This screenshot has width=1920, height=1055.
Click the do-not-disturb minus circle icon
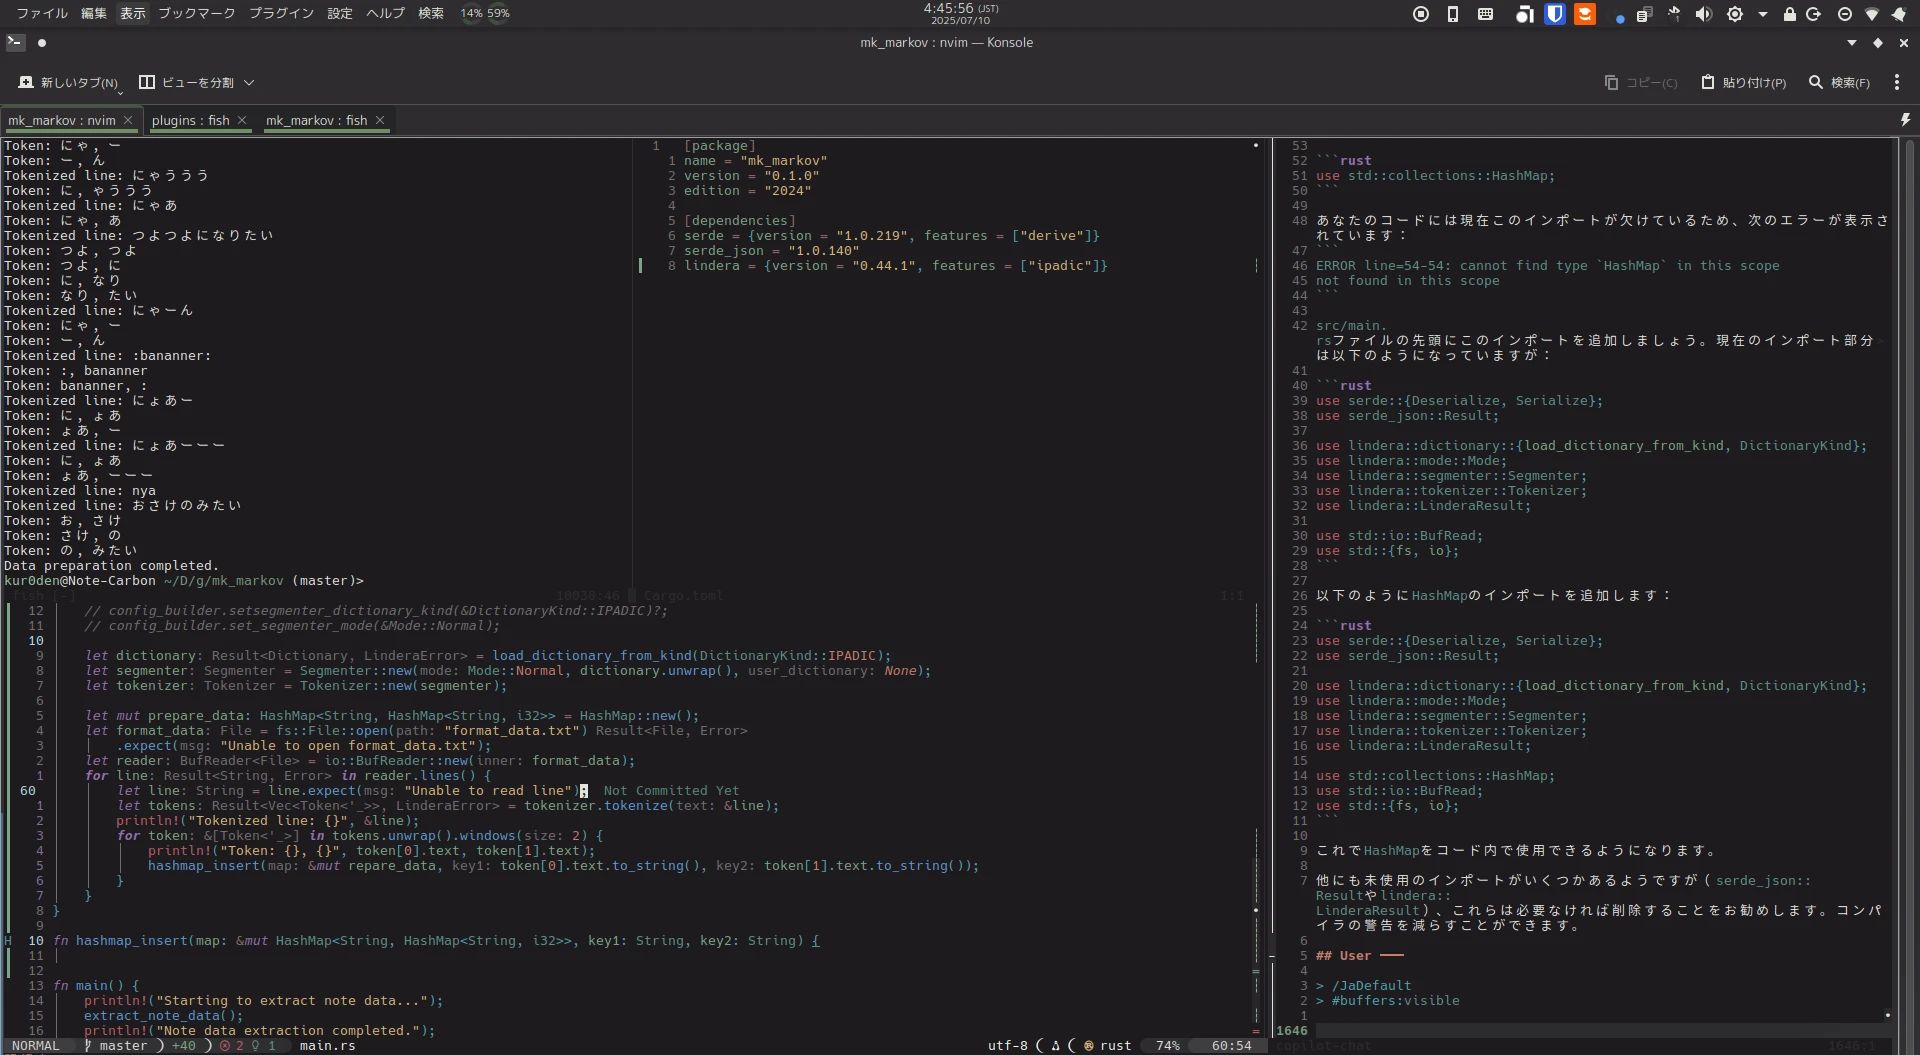coord(1845,14)
